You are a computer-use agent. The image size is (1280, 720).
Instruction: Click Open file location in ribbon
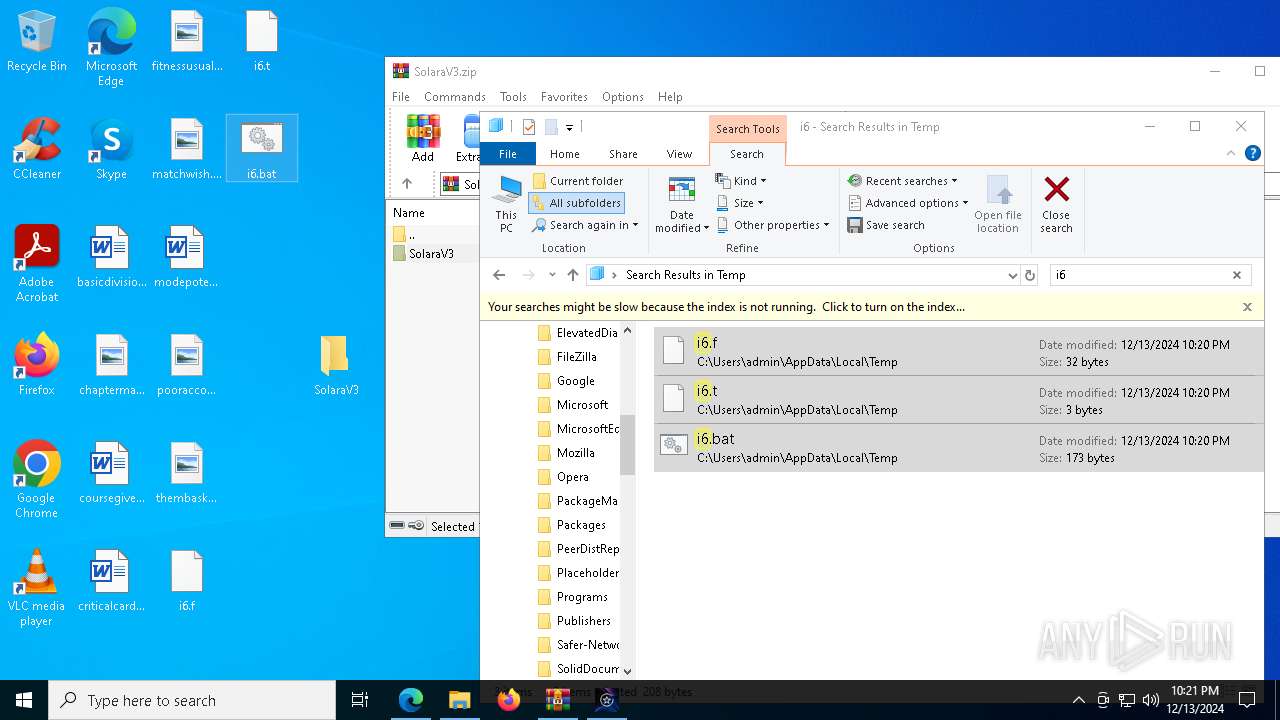pos(997,205)
